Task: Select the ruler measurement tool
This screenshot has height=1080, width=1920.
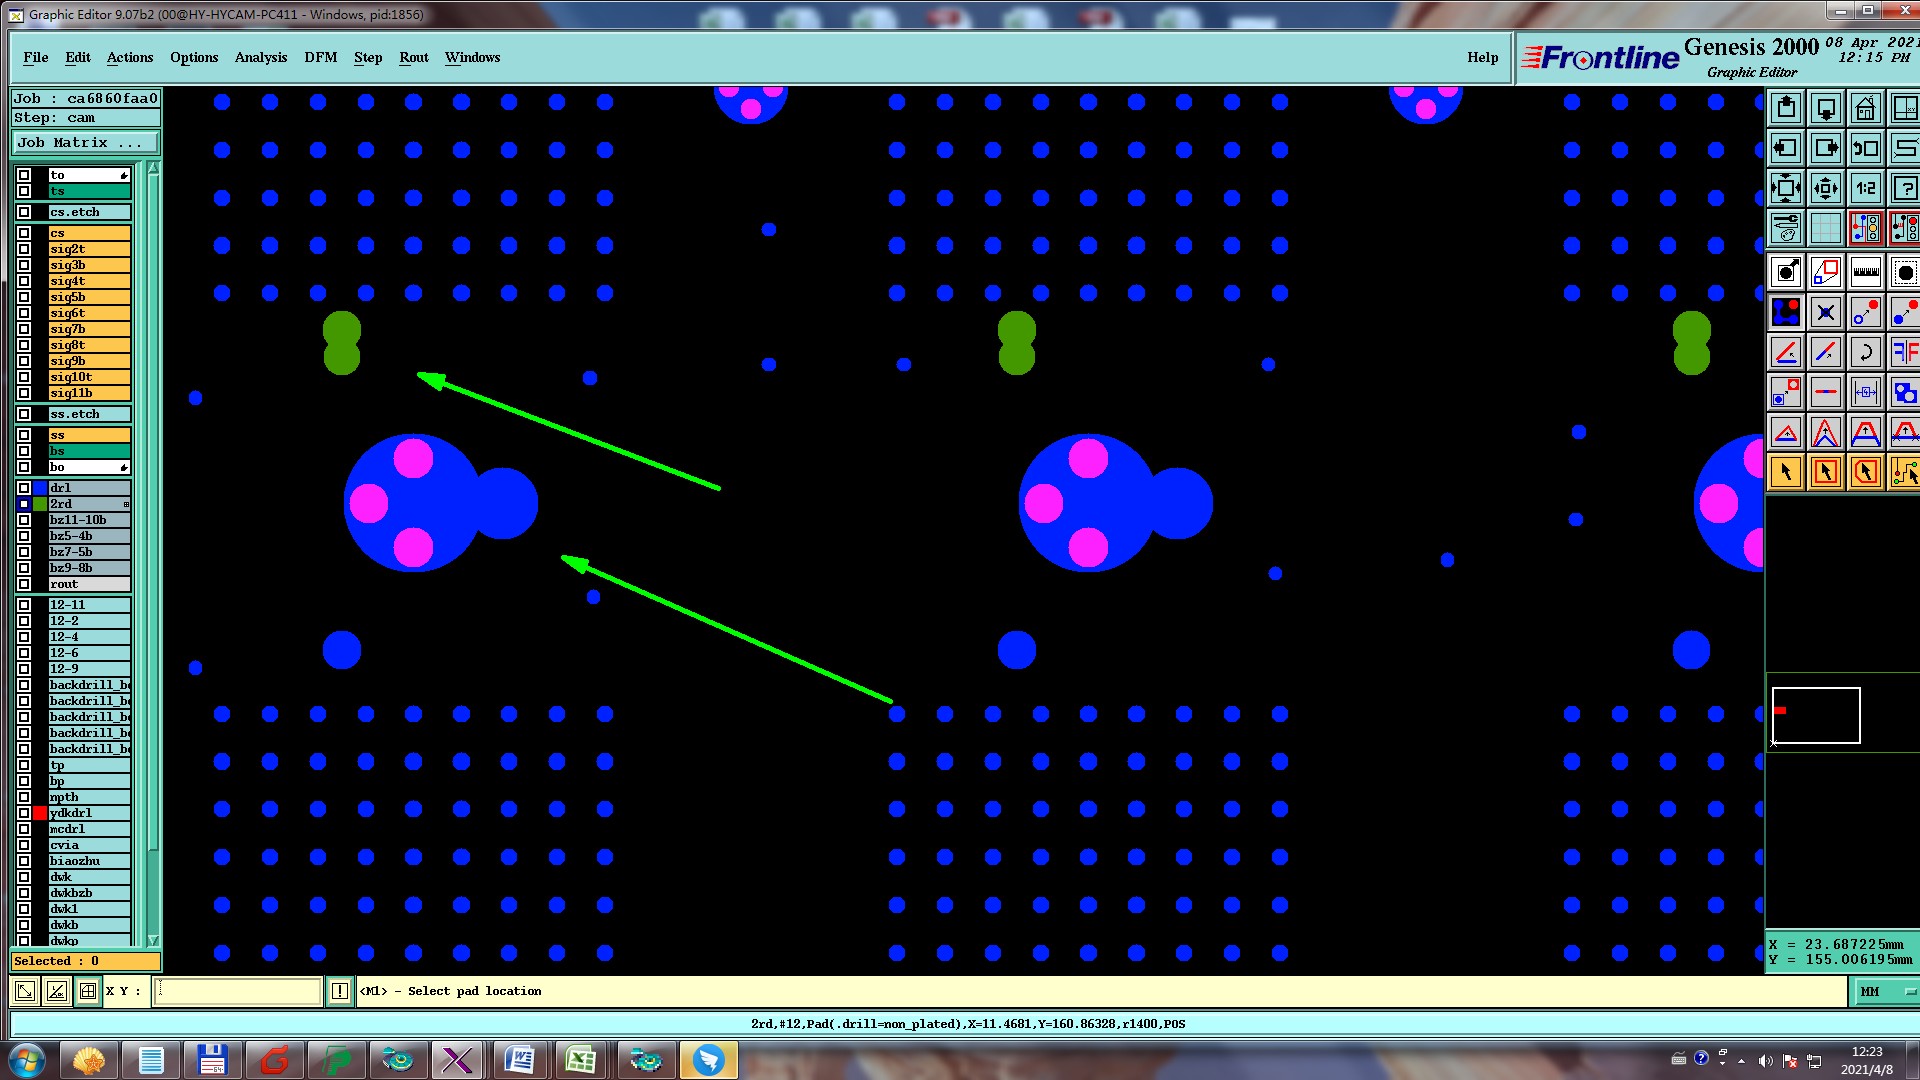Action: 1865,272
